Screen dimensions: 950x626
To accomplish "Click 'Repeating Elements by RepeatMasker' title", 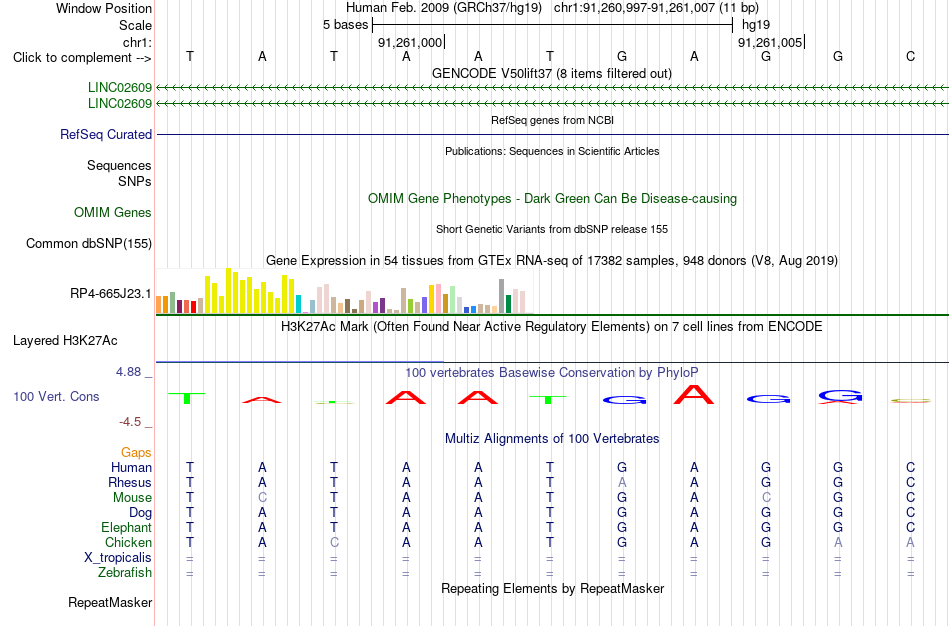I will point(553,589).
